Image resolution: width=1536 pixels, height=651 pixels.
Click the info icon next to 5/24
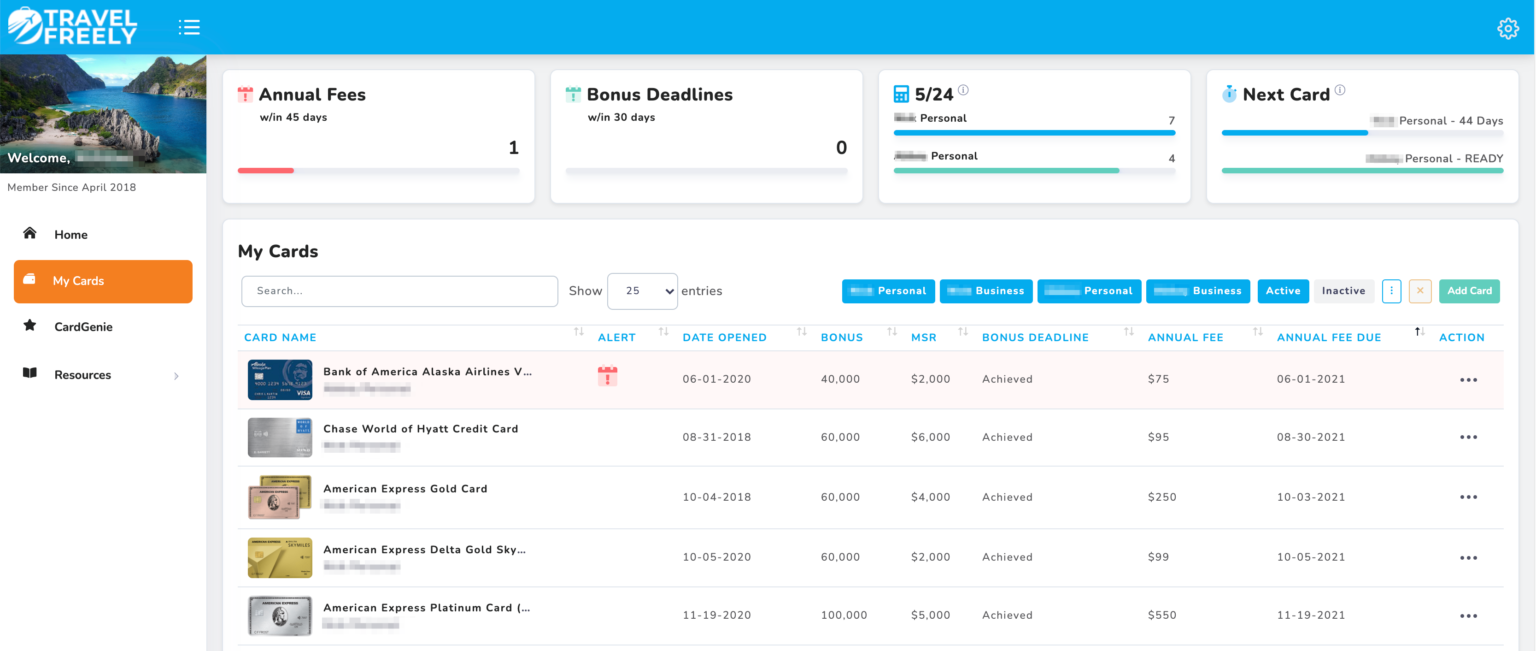point(962,89)
